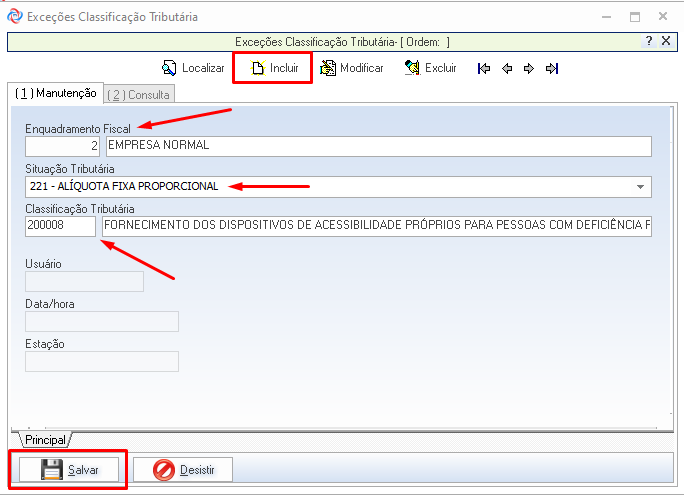Go to the previous record arrow
The height and width of the screenshot is (495, 684).
tap(507, 69)
